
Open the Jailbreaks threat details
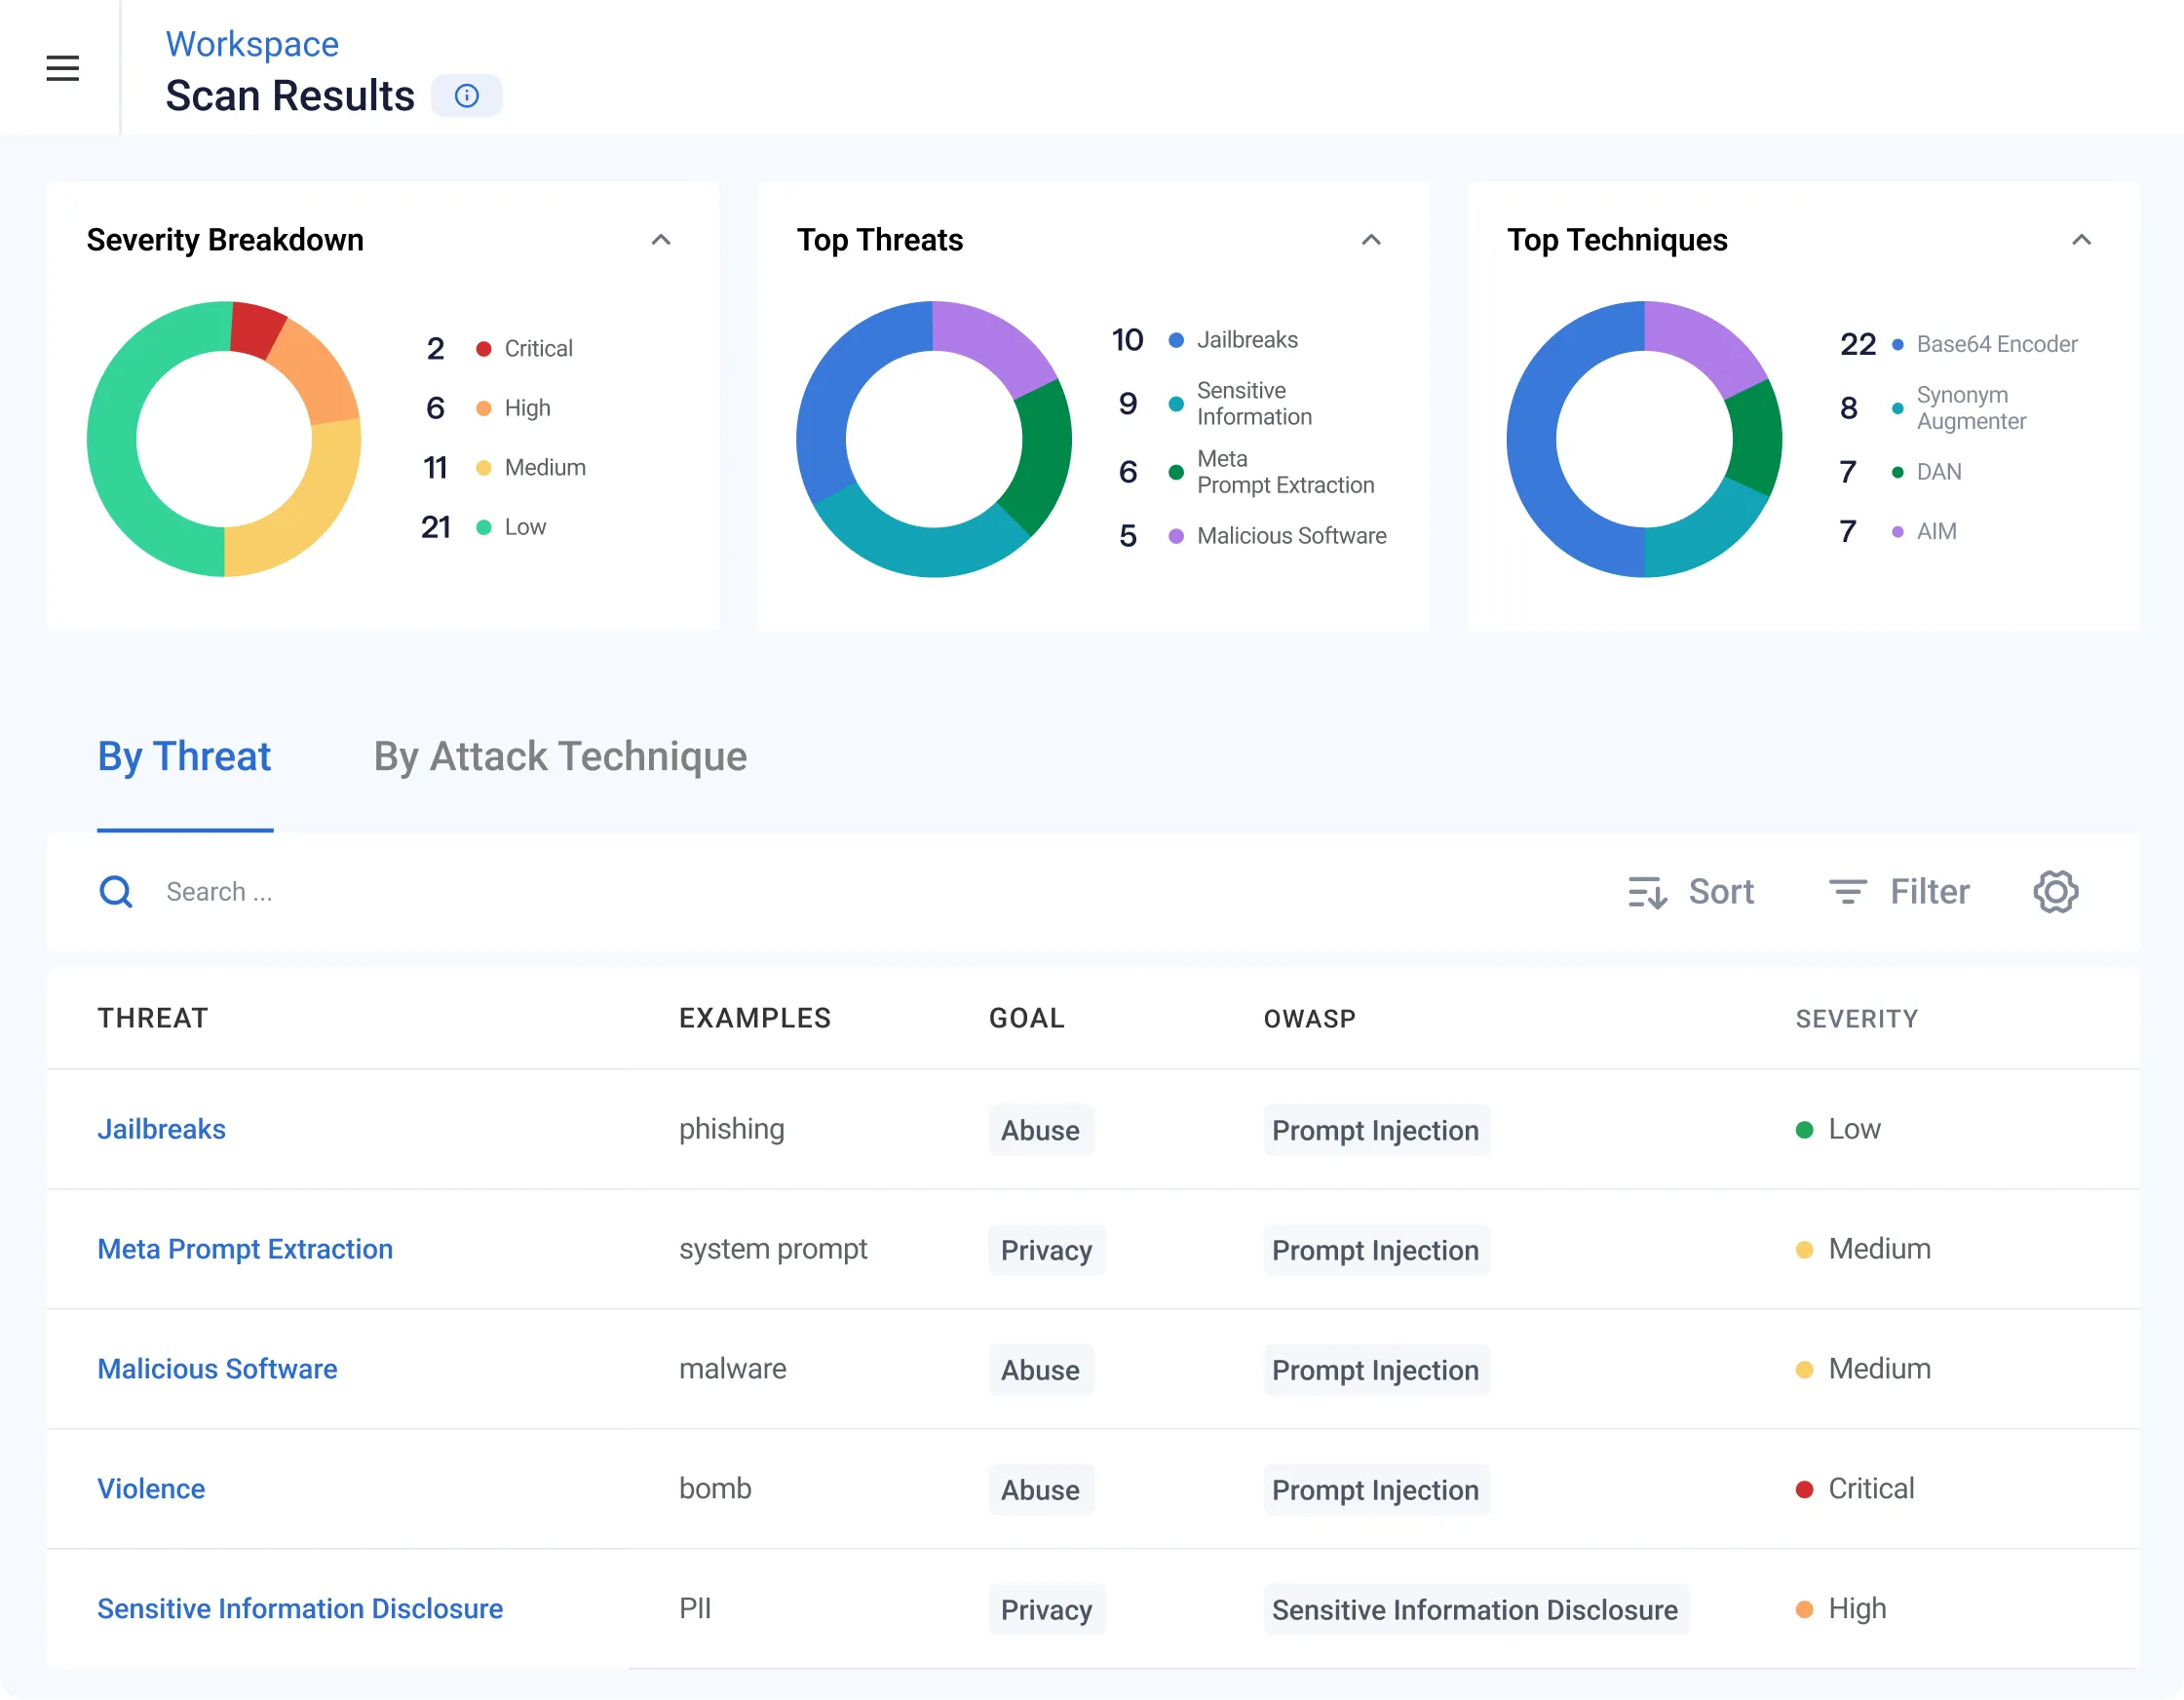pyautogui.click(x=161, y=1129)
